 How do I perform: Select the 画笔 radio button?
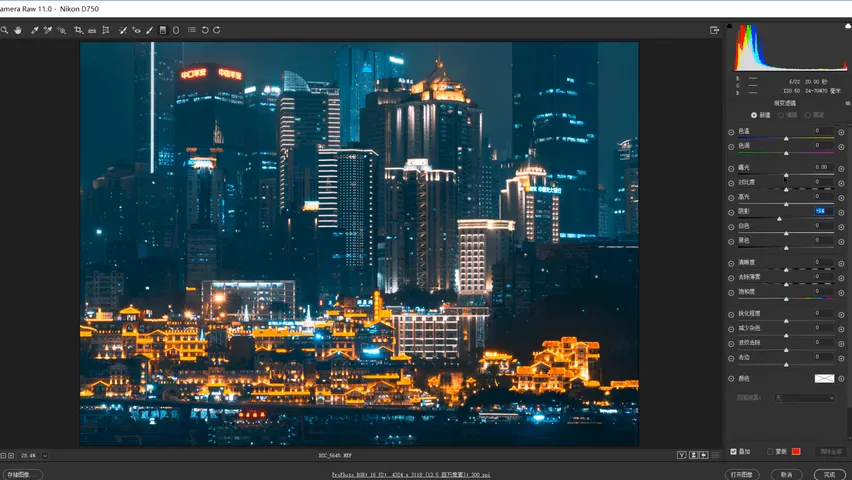point(807,115)
